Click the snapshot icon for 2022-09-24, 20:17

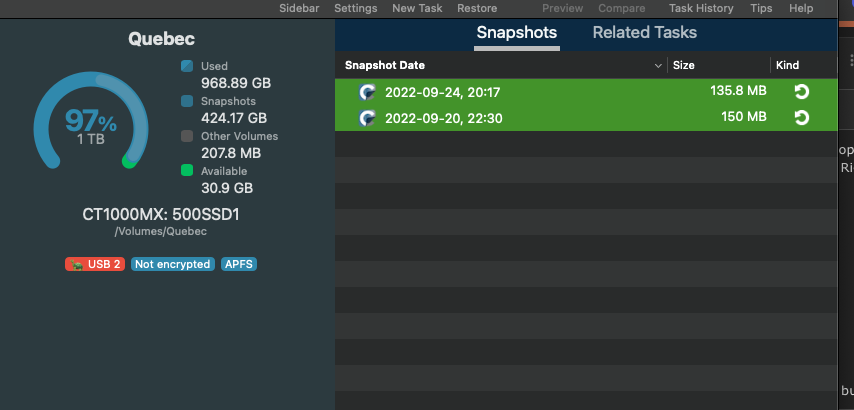[x=367, y=92]
